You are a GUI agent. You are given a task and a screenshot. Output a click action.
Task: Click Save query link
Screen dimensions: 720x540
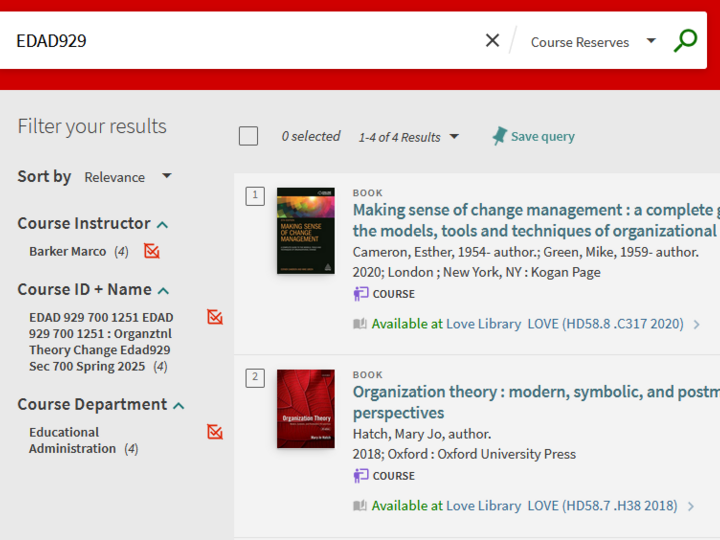(542, 137)
